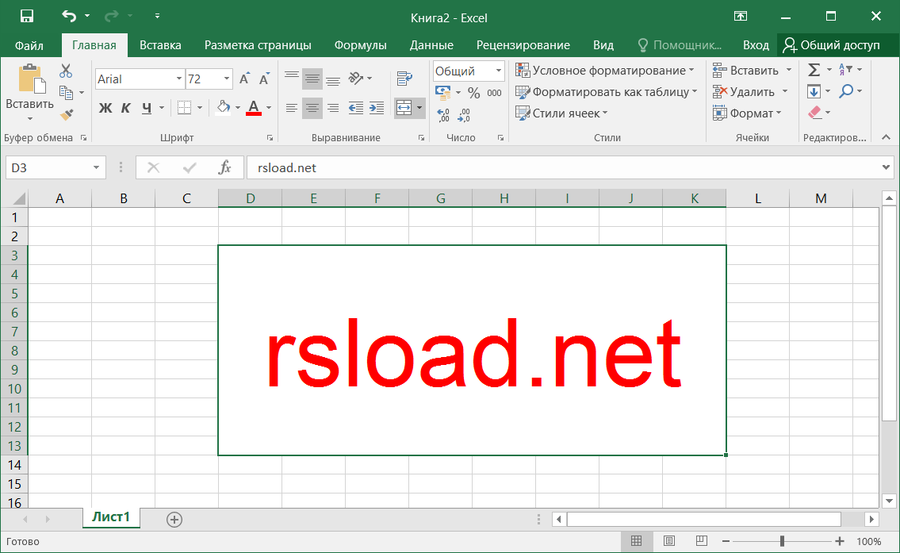Open Customize Quick Access Toolbar dropdown
Screen dimensions: 900x553
coord(157,16)
